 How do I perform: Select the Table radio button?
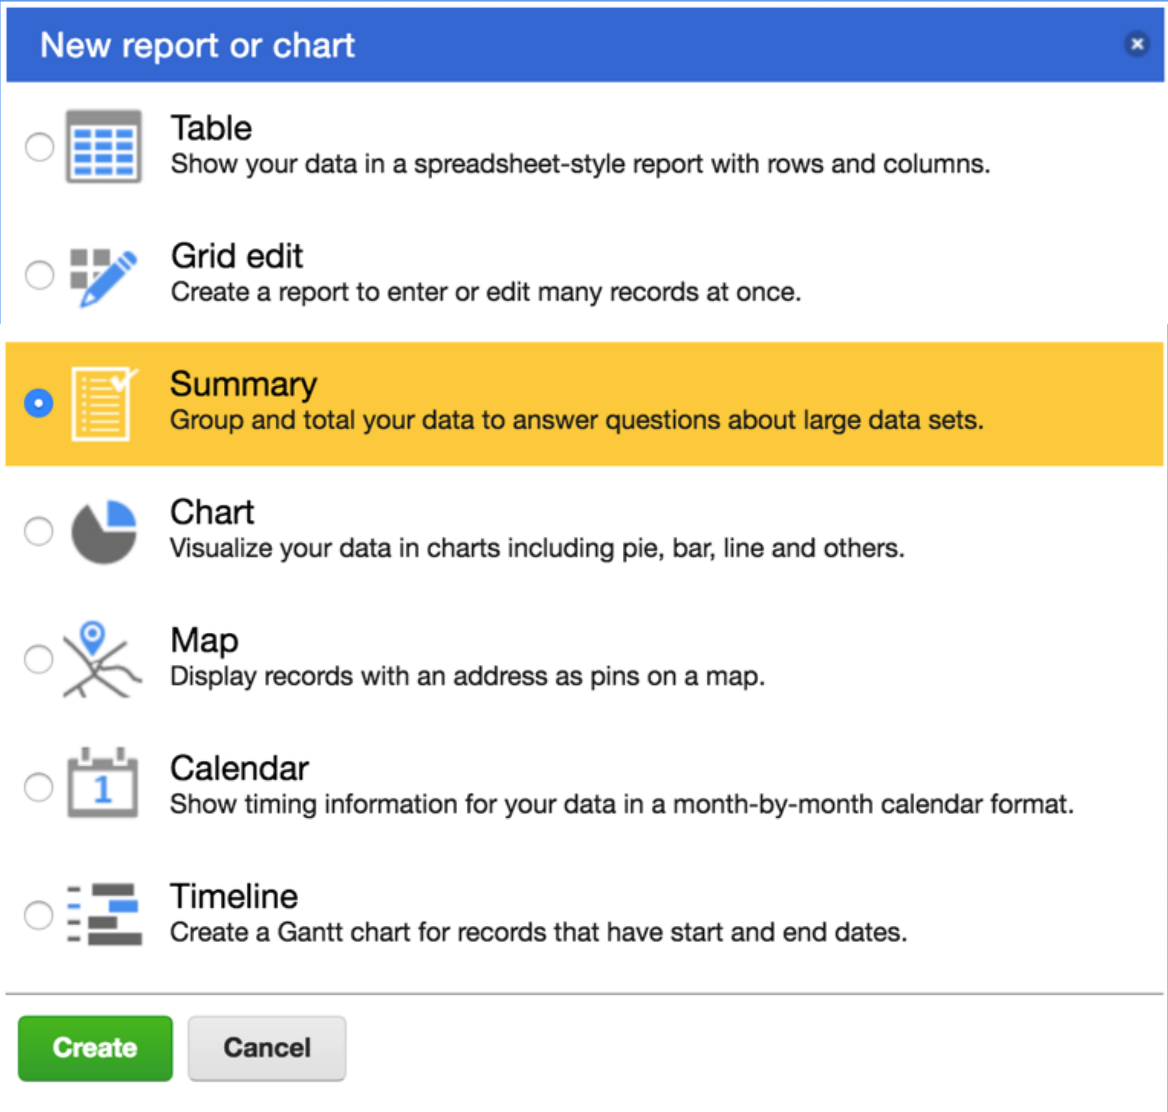39,147
